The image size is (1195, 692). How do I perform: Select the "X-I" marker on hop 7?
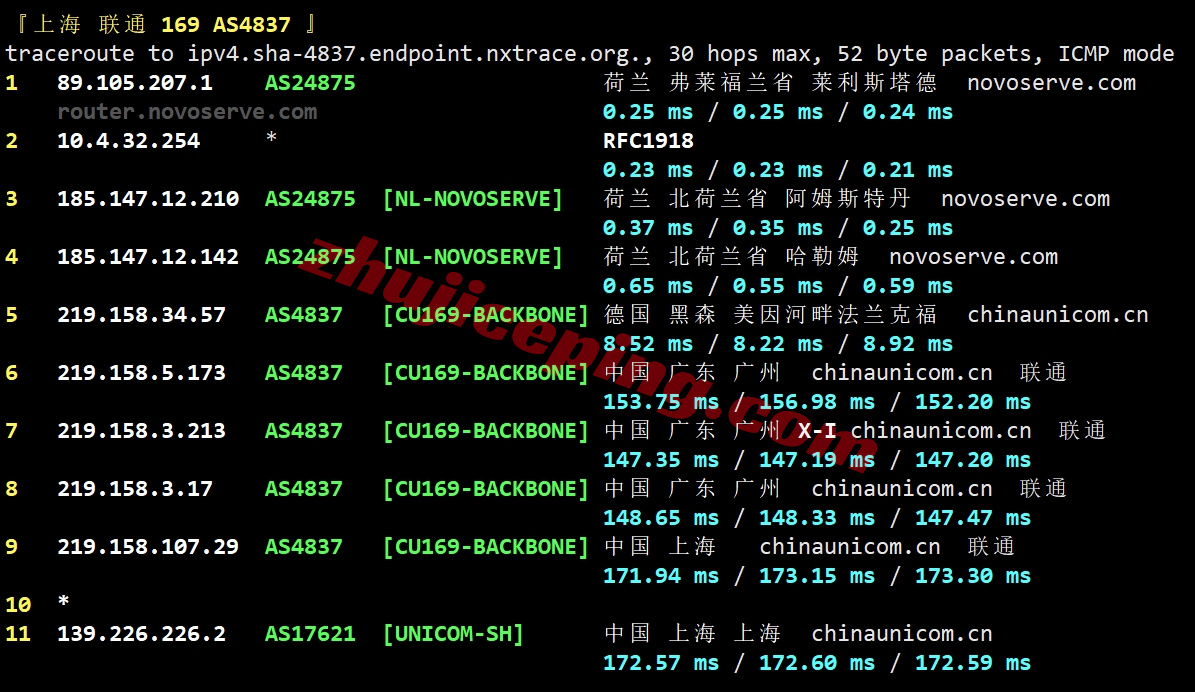[817, 431]
